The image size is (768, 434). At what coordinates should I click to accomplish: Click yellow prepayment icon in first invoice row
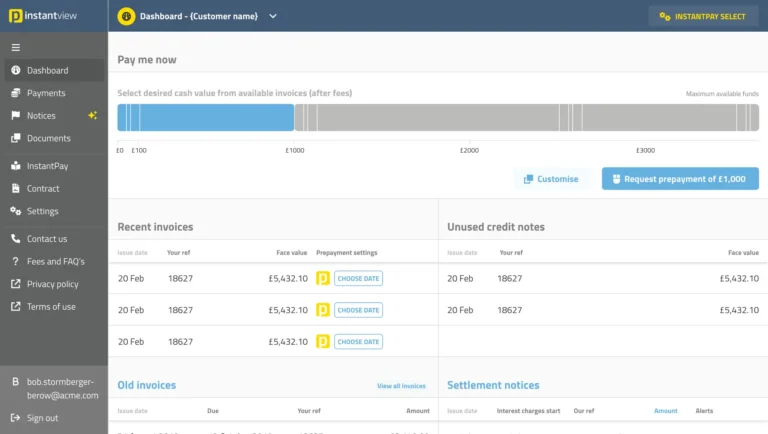click(x=323, y=278)
